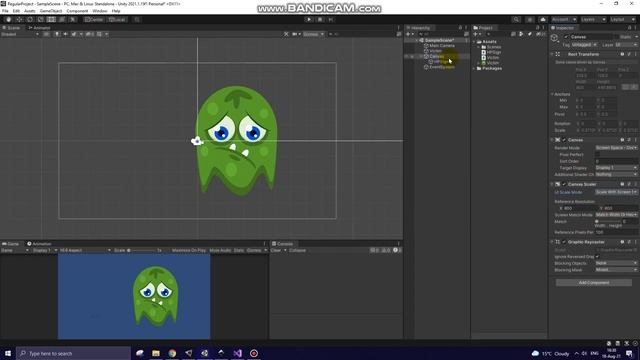This screenshot has width=640, height=360.
Task: Open the File menu
Action: click(x=5, y=11)
